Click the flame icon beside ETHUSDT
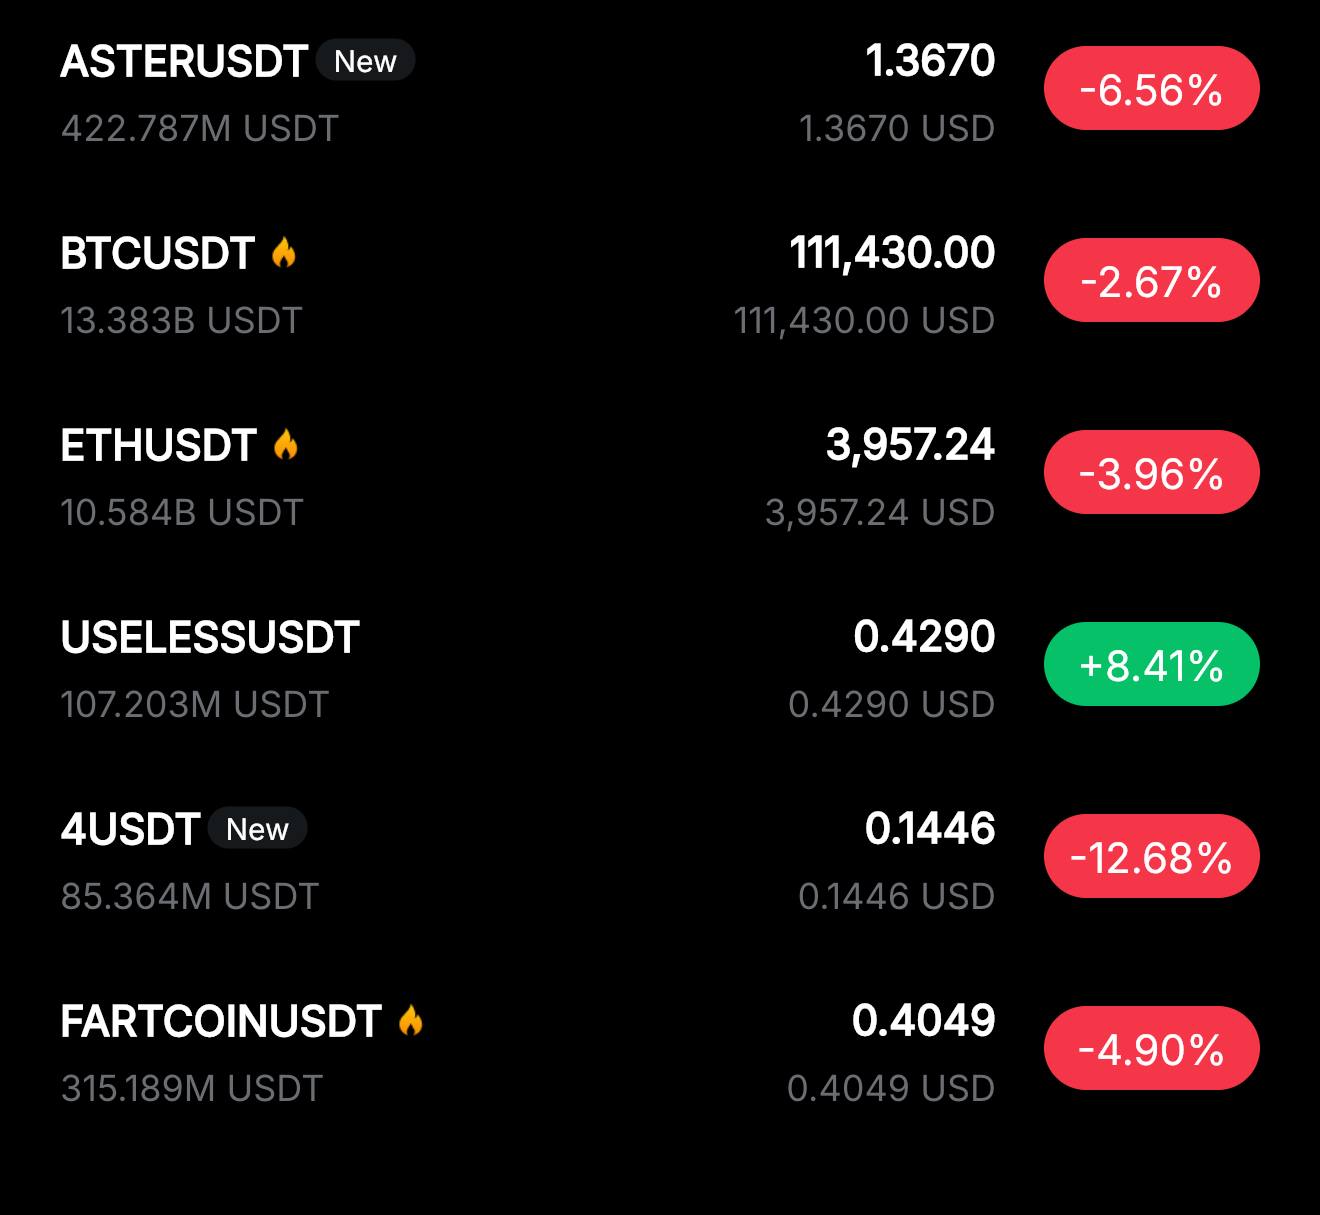Screen dimensions: 1320x1215 click(x=286, y=445)
